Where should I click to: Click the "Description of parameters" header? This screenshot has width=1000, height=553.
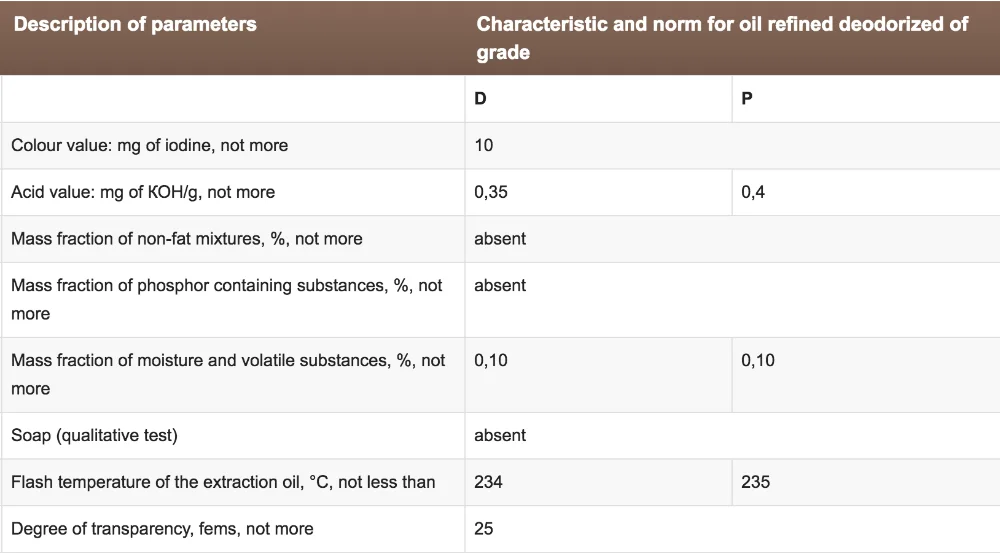[135, 25]
